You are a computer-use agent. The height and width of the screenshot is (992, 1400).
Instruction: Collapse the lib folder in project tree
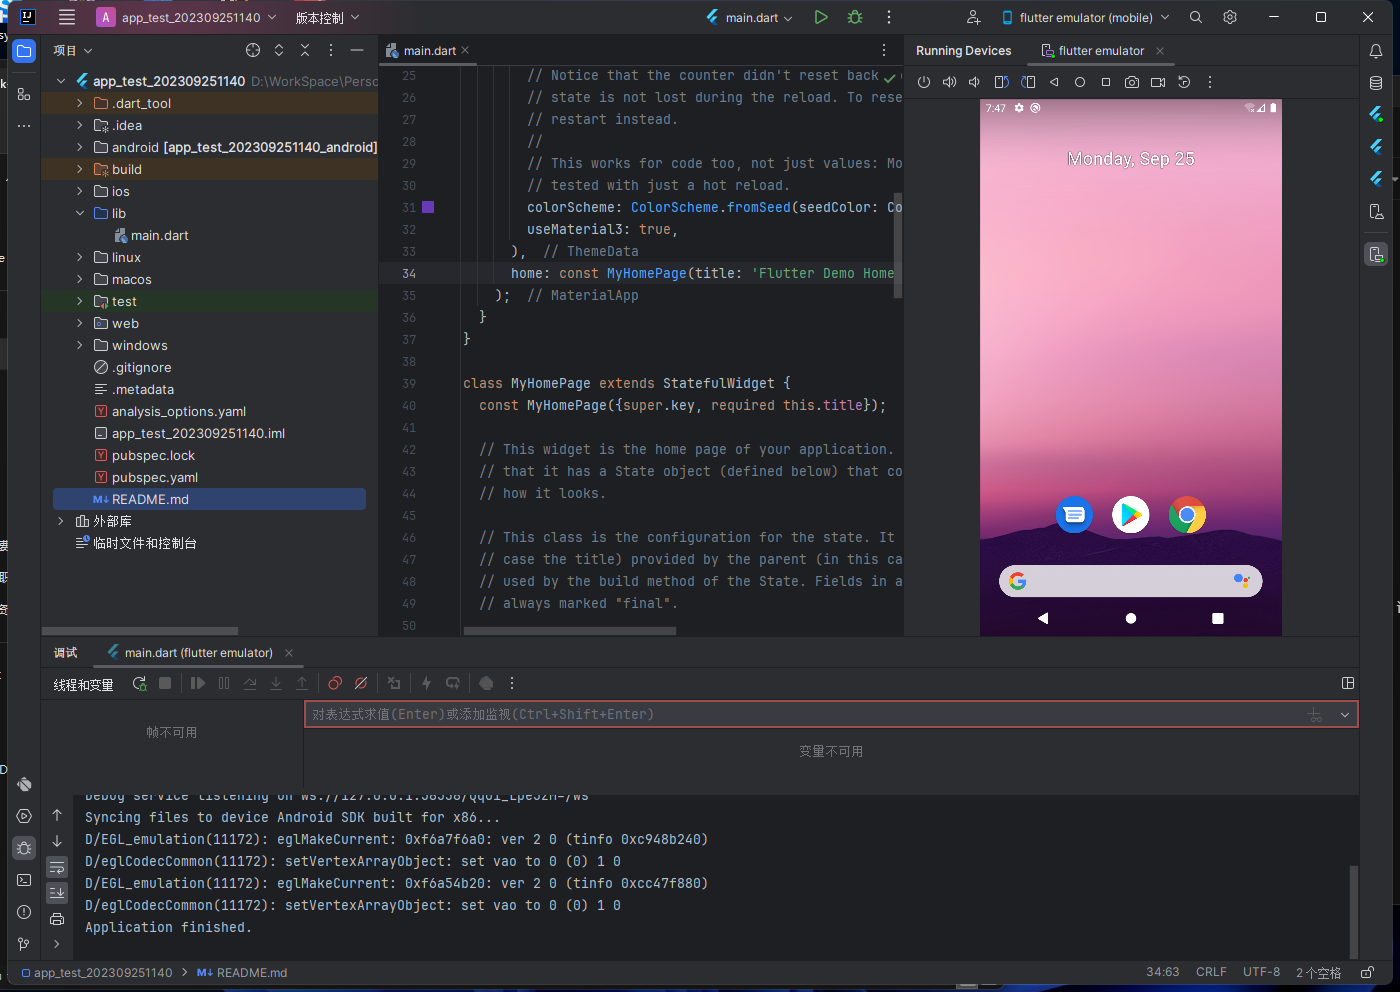tap(81, 213)
